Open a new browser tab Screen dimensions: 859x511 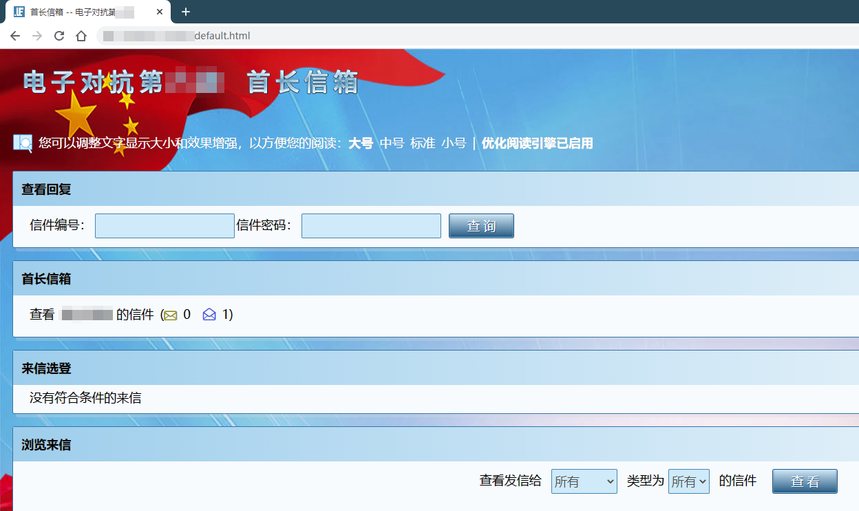(x=186, y=12)
